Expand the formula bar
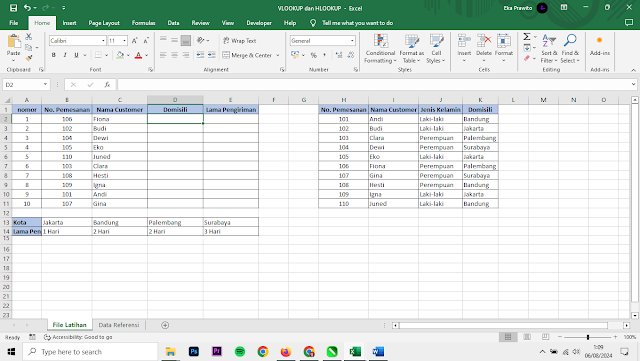The image size is (640, 361). (633, 85)
